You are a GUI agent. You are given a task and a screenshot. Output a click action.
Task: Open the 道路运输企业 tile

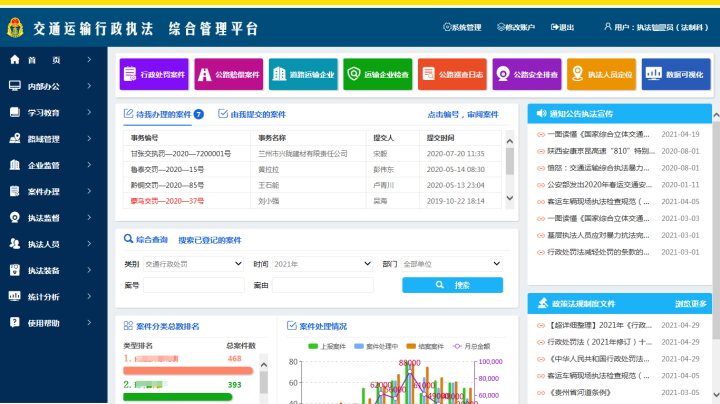303,74
